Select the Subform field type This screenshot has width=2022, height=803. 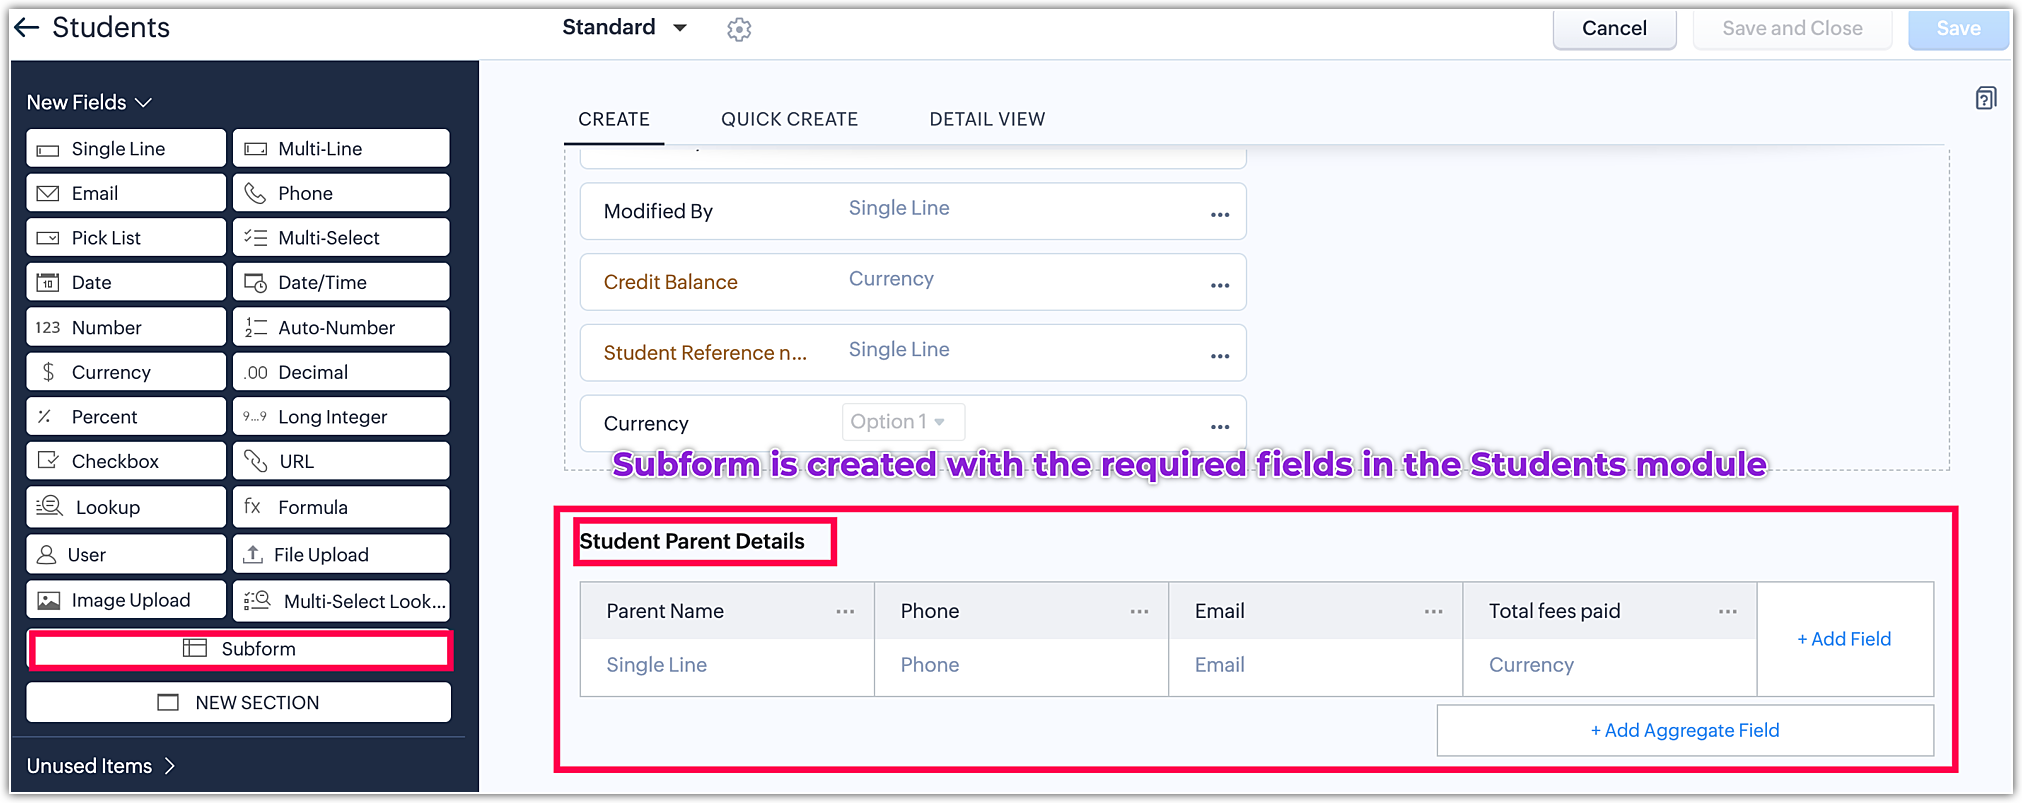click(x=240, y=649)
